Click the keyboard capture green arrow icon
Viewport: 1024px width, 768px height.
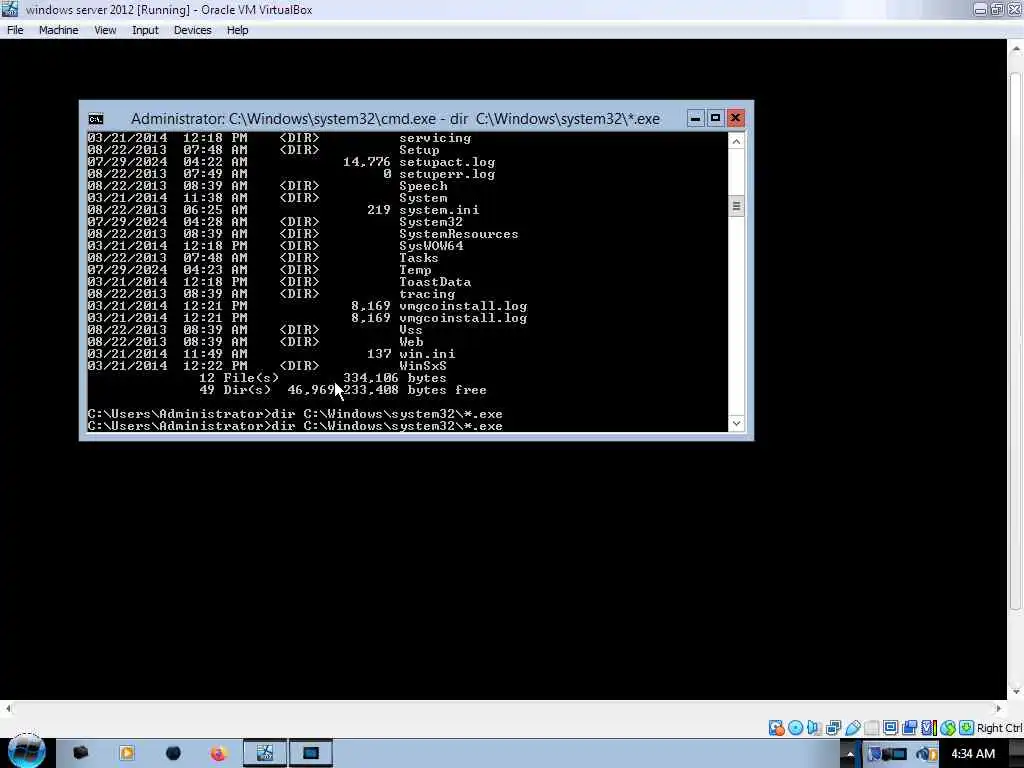click(967, 728)
